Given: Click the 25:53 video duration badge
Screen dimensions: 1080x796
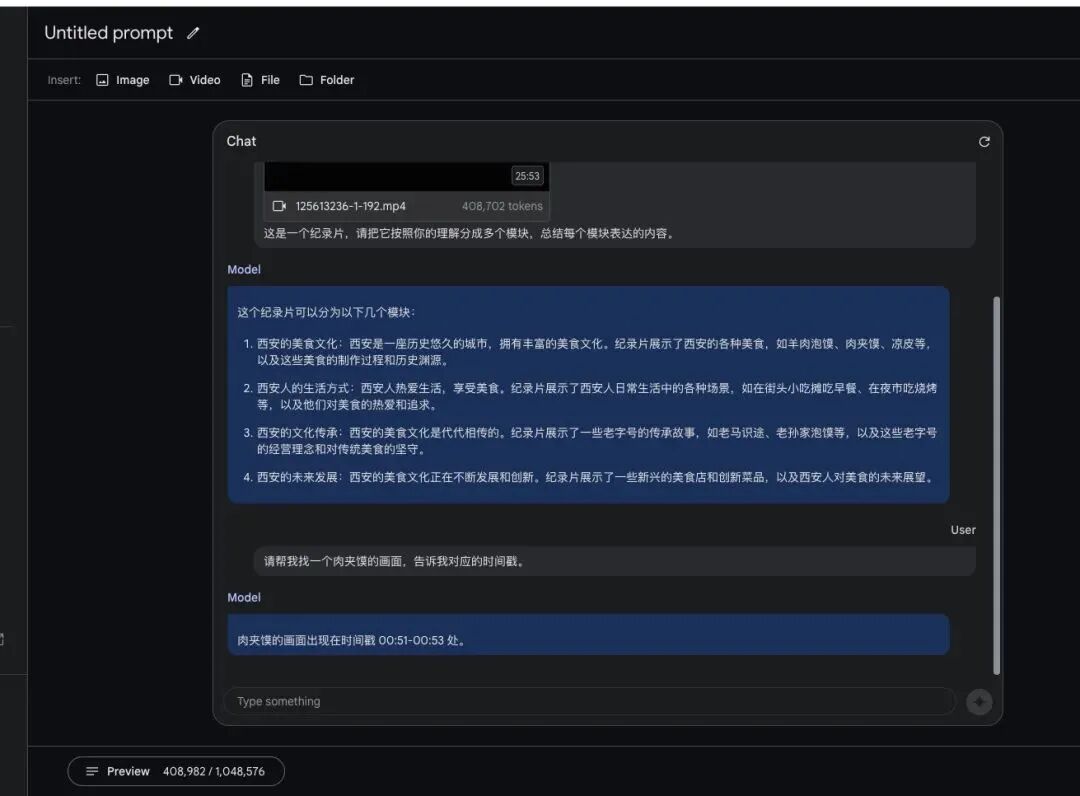Looking at the screenshot, I should [527, 176].
